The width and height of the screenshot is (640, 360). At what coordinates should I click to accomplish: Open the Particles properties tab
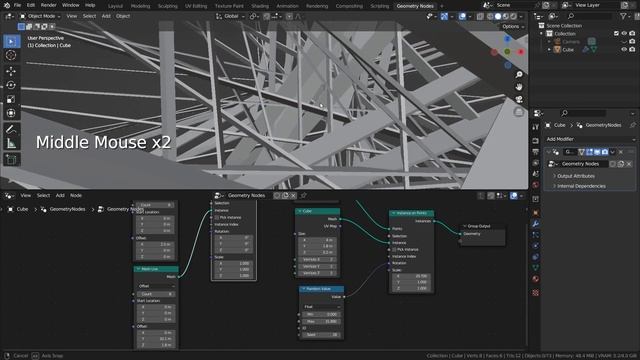coord(536,235)
